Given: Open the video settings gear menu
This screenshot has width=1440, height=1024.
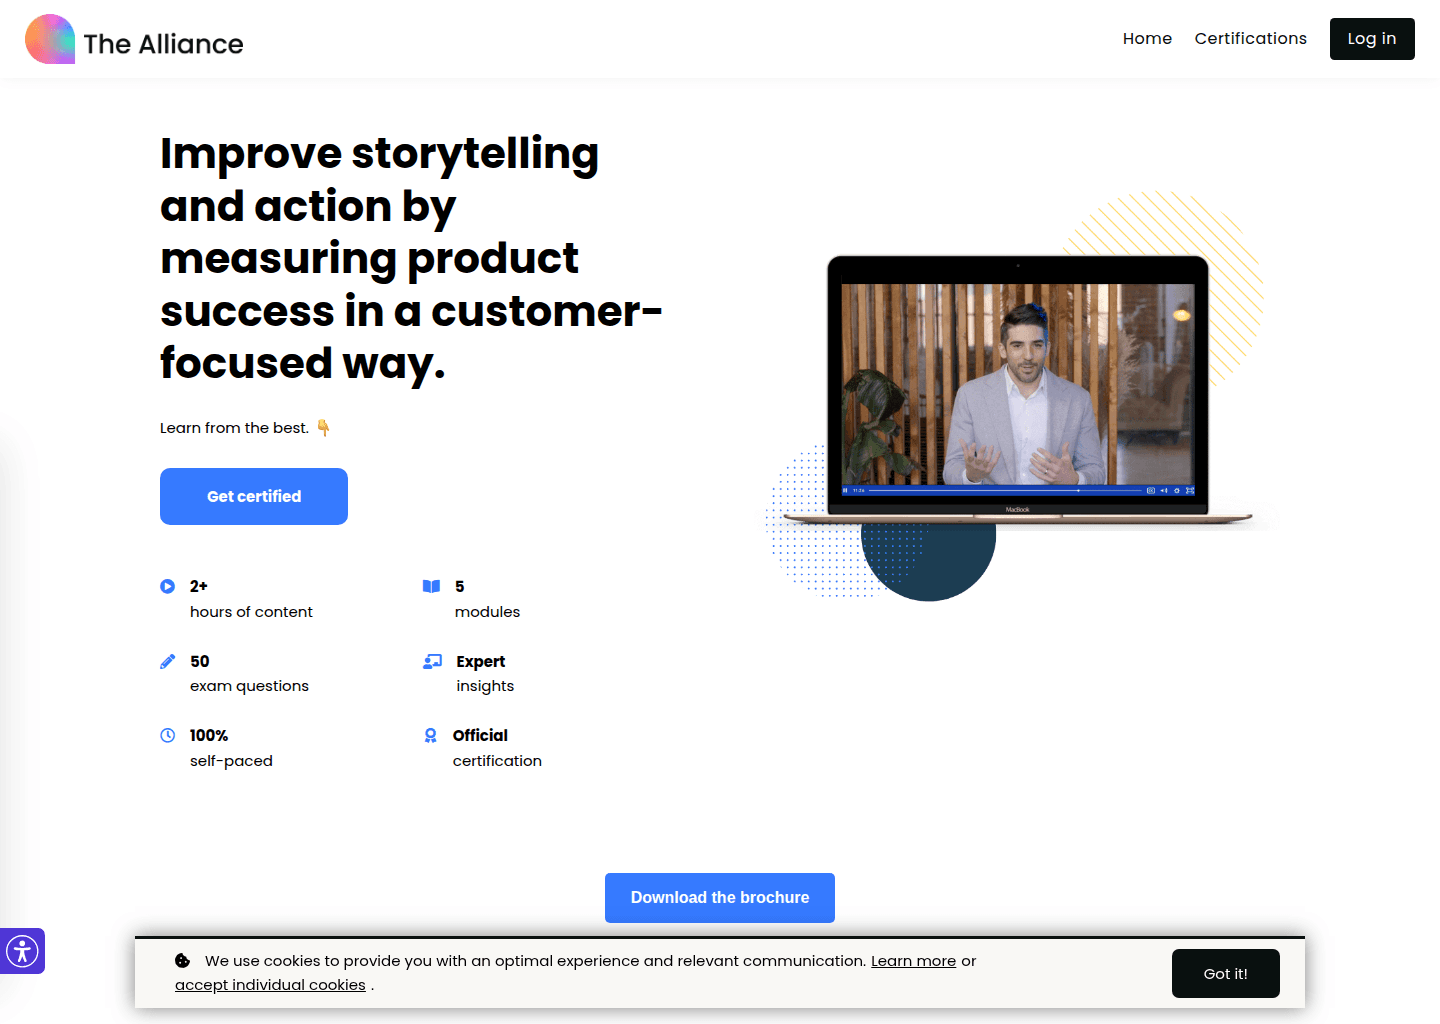Looking at the screenshot, I should click(1177, 491).
